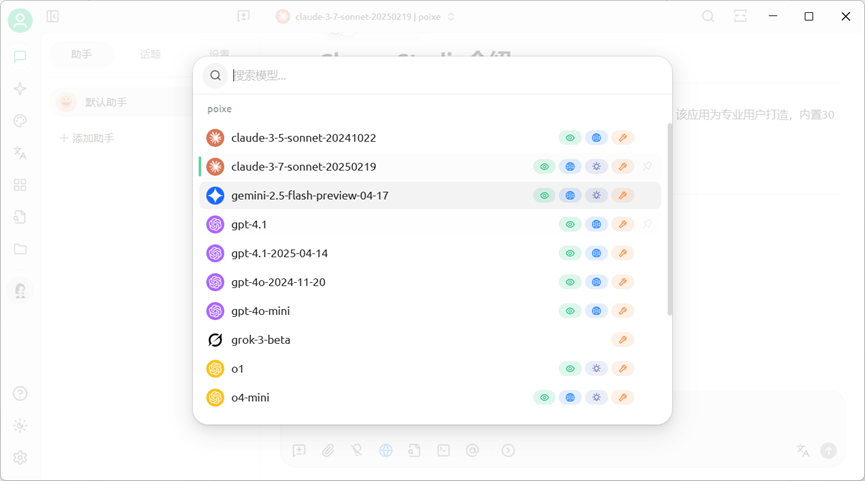Click the attachment paperclip icon
Screen dimensions: 865x481
click(x=328, y=451)
